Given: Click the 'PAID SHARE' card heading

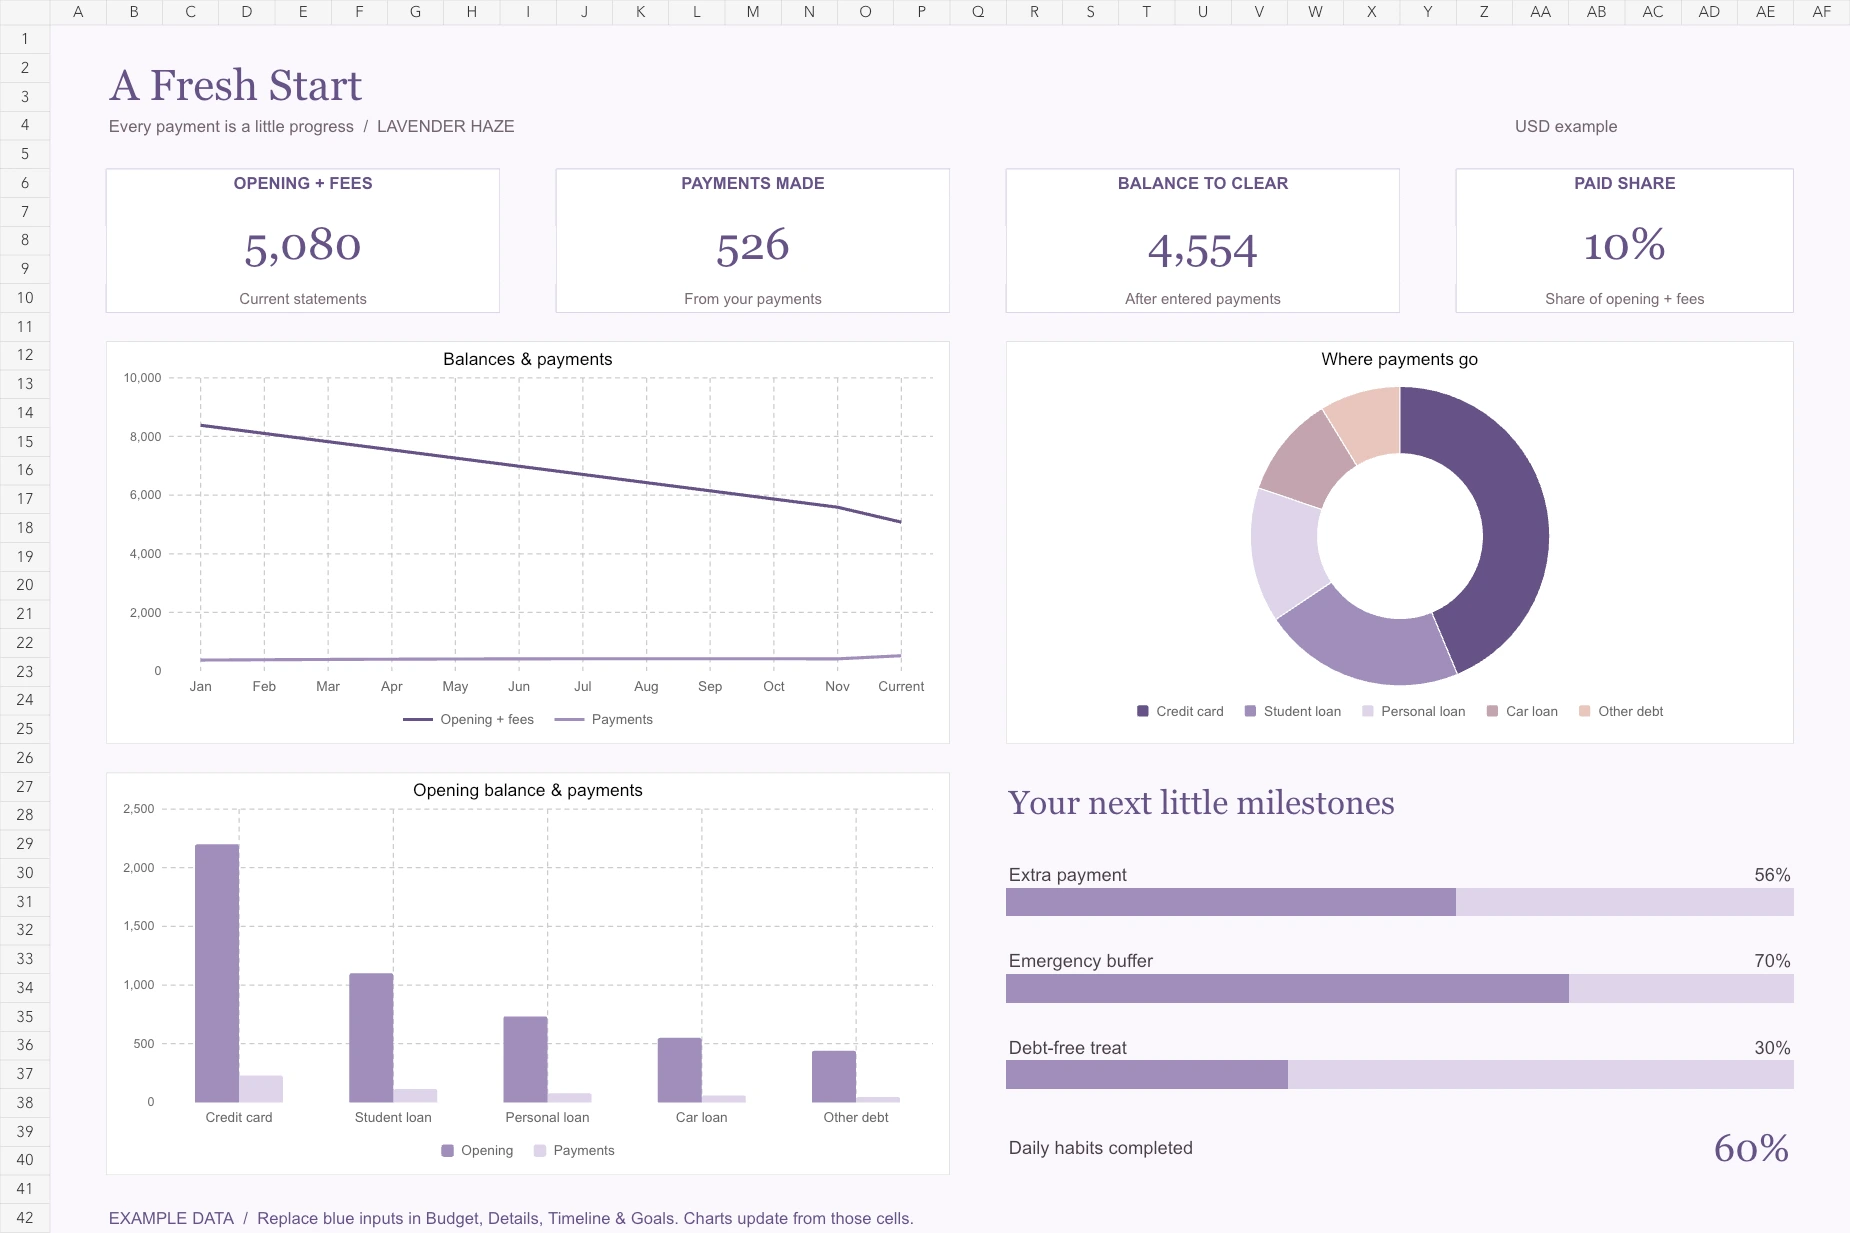Looking at the screenshot, I should pyautogui.click(x=1625, y=183).
